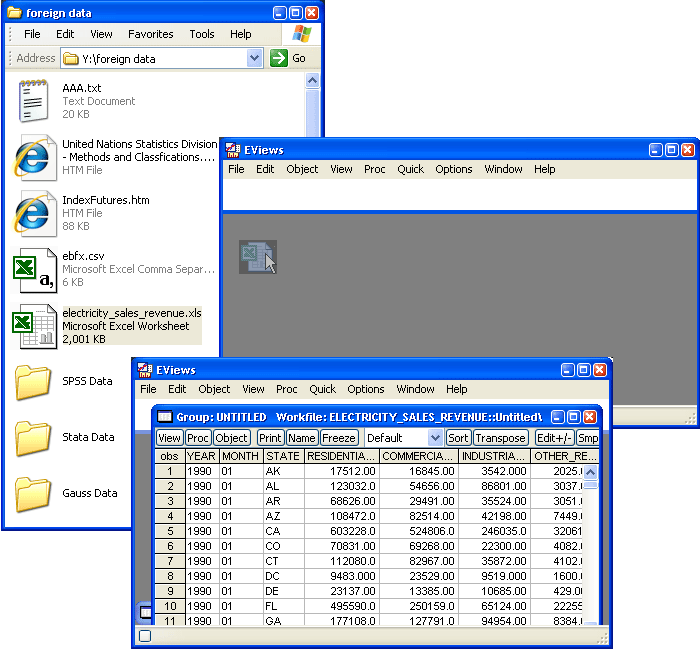Screen dimensions: 700x650
Task: Click the Explorer file list scroll up arrow
Action: tap(312, 81)
